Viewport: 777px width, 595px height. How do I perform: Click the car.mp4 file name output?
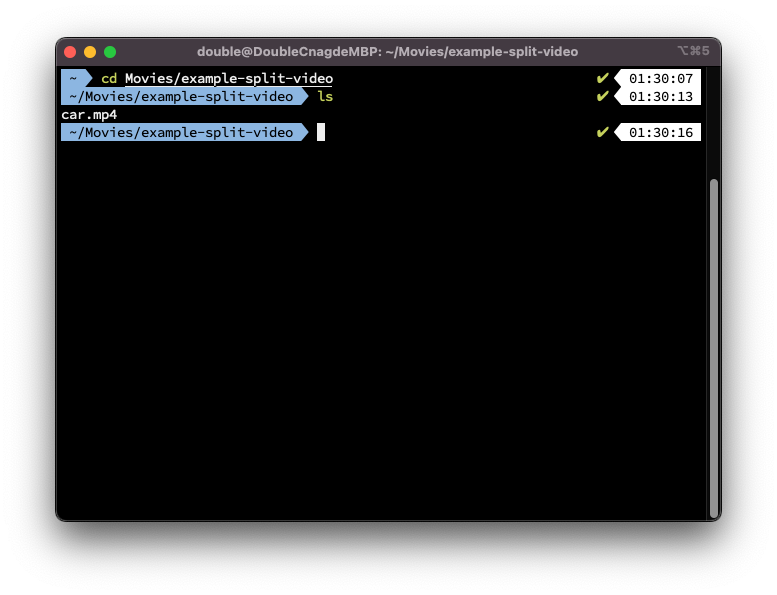point(89,115)
